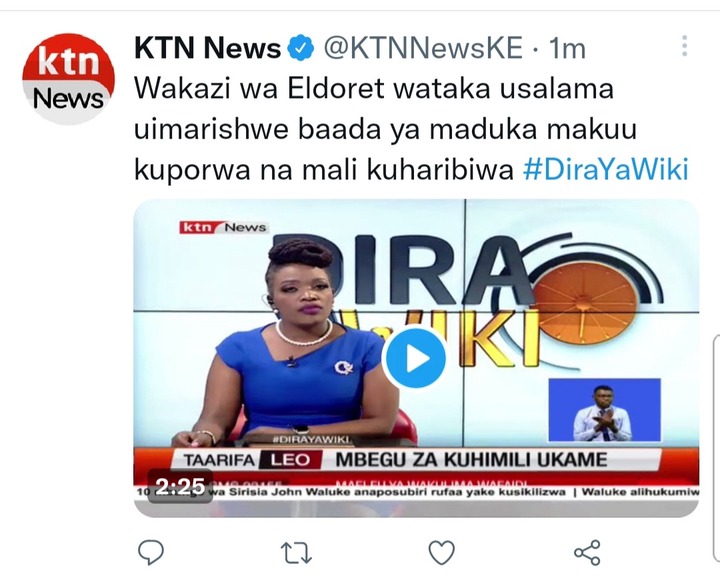720x586 pixels.
Task: Share the tweet via share icon
Action: pyautogui.click(x=587, y=552)
